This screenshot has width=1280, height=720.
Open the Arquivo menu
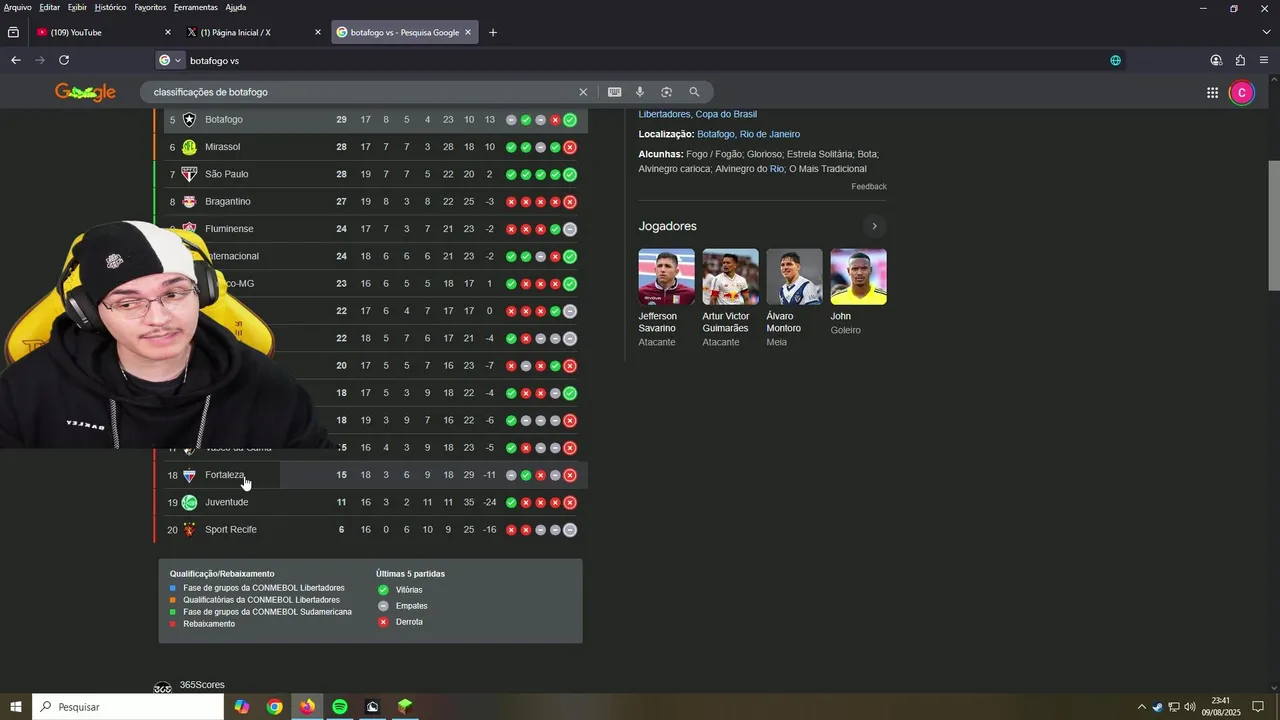click(18, 7)
